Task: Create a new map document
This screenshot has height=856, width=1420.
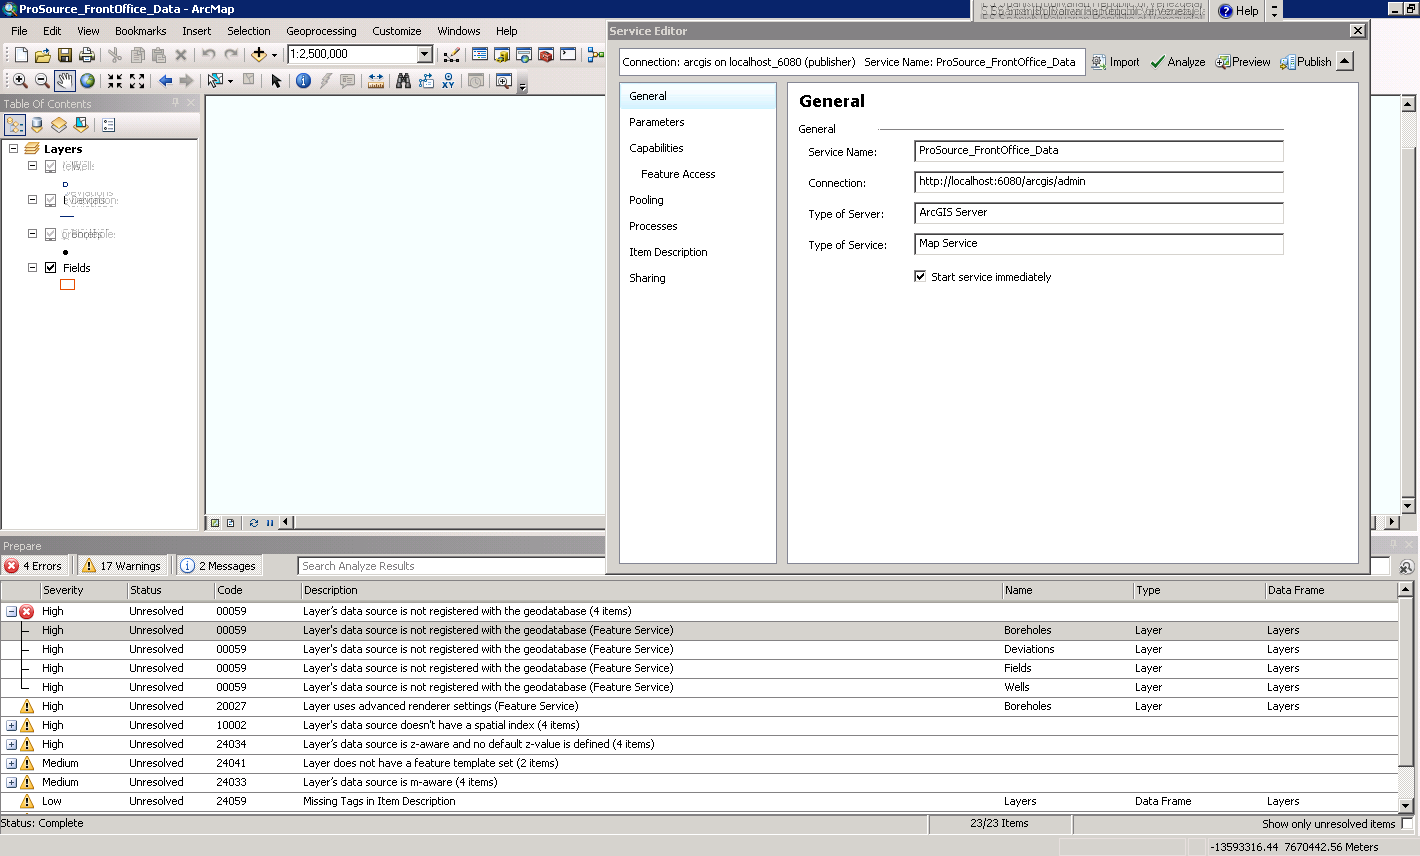Action: point(21,55)
